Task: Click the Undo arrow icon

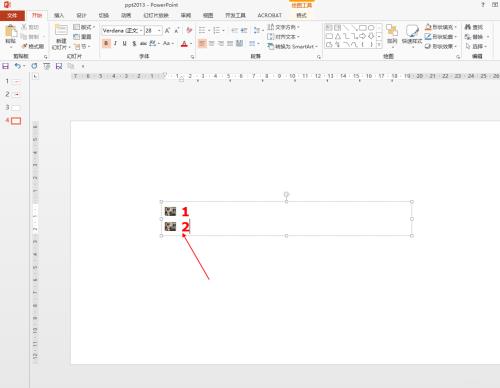Action: (x=17, y=66)
